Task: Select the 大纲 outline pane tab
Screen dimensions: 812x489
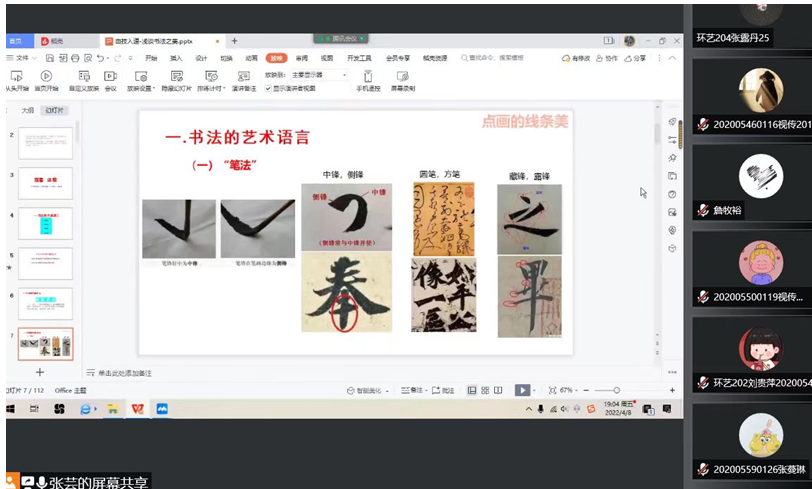Action: (27, 110)
